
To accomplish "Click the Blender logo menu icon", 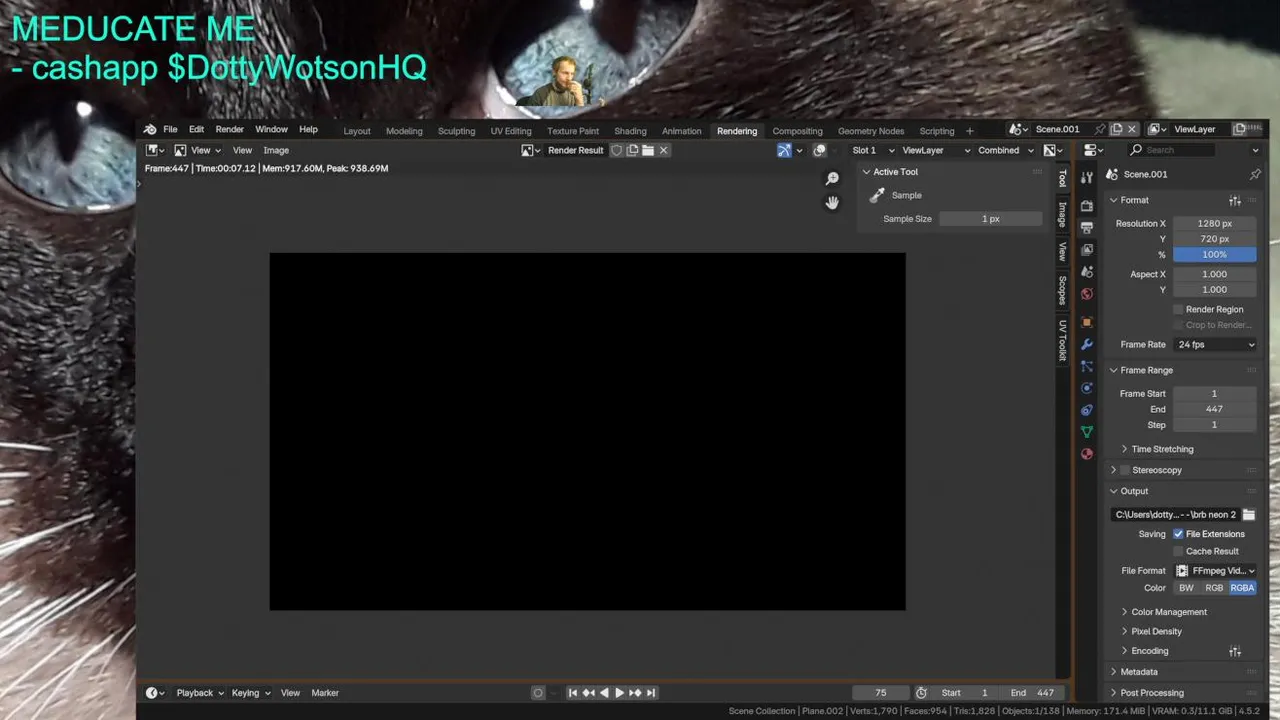I will pyautogui.click(x=150, y=130).
